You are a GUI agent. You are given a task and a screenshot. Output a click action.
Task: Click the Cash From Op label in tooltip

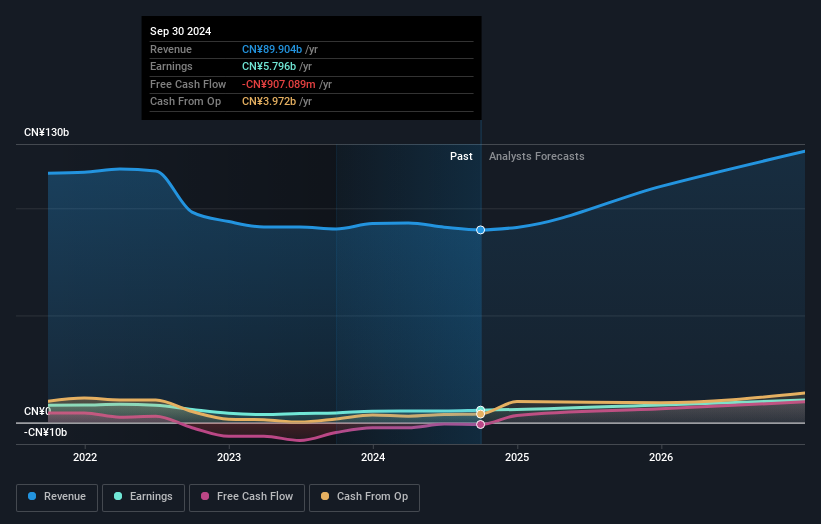[x=185, y=102]
